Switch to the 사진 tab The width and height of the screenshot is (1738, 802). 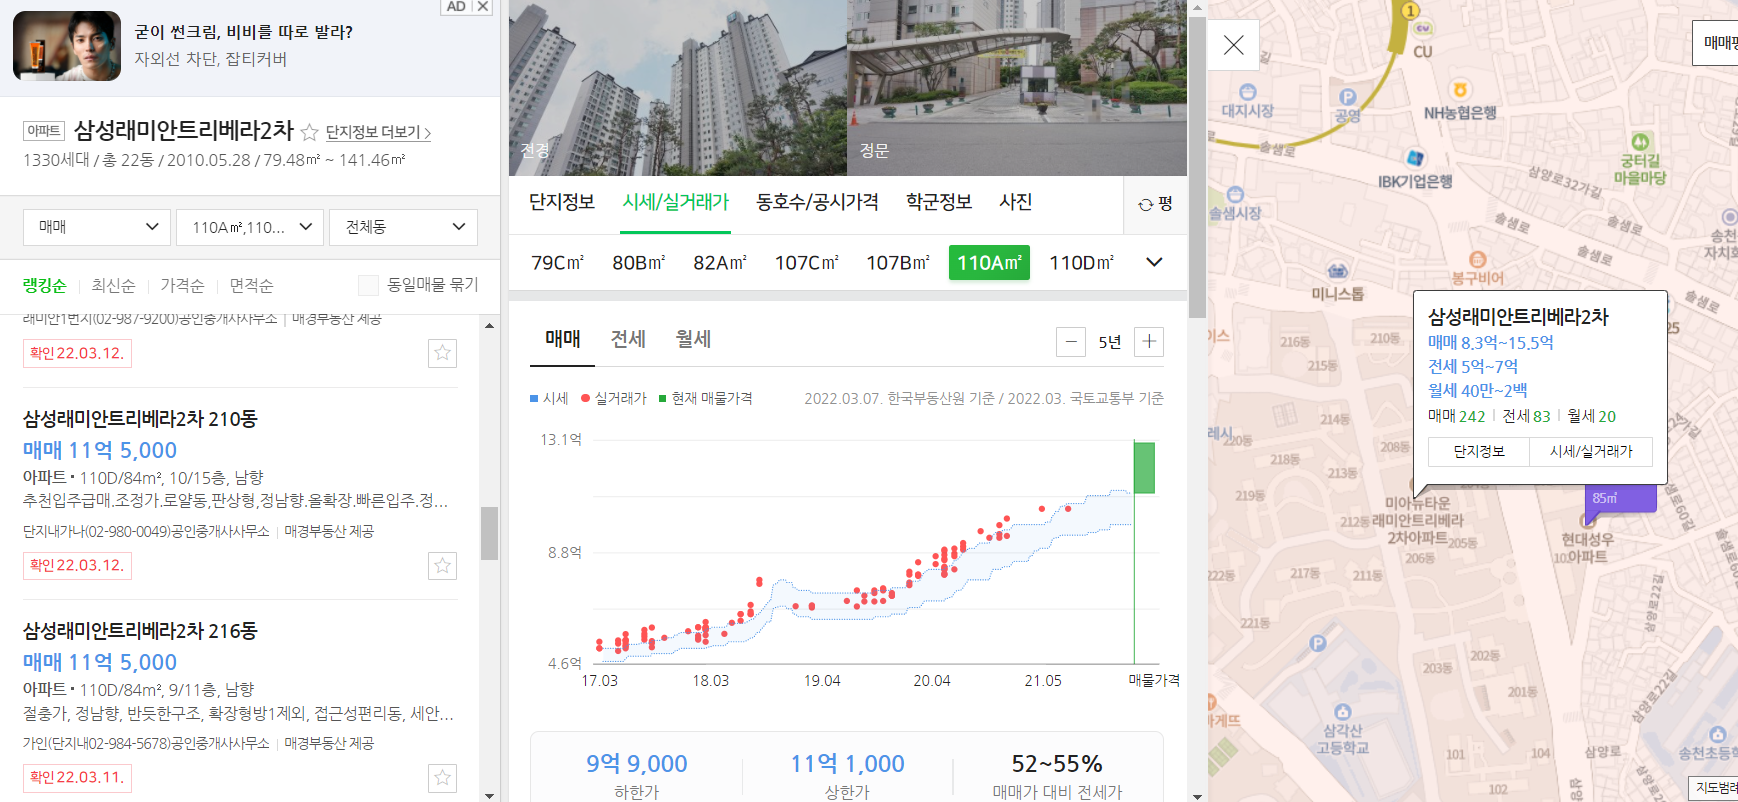click(1016, 202)
